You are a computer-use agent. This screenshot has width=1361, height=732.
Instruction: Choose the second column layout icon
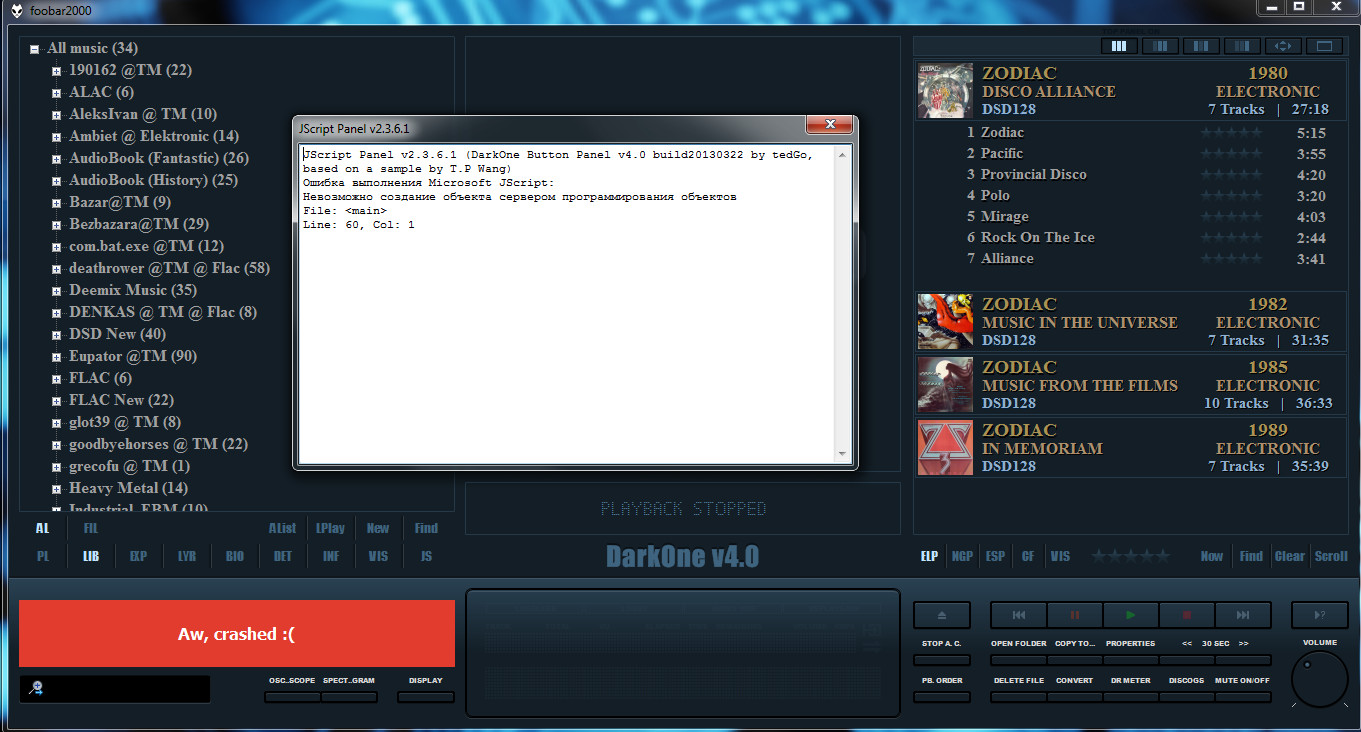[x=1160, y=46]
